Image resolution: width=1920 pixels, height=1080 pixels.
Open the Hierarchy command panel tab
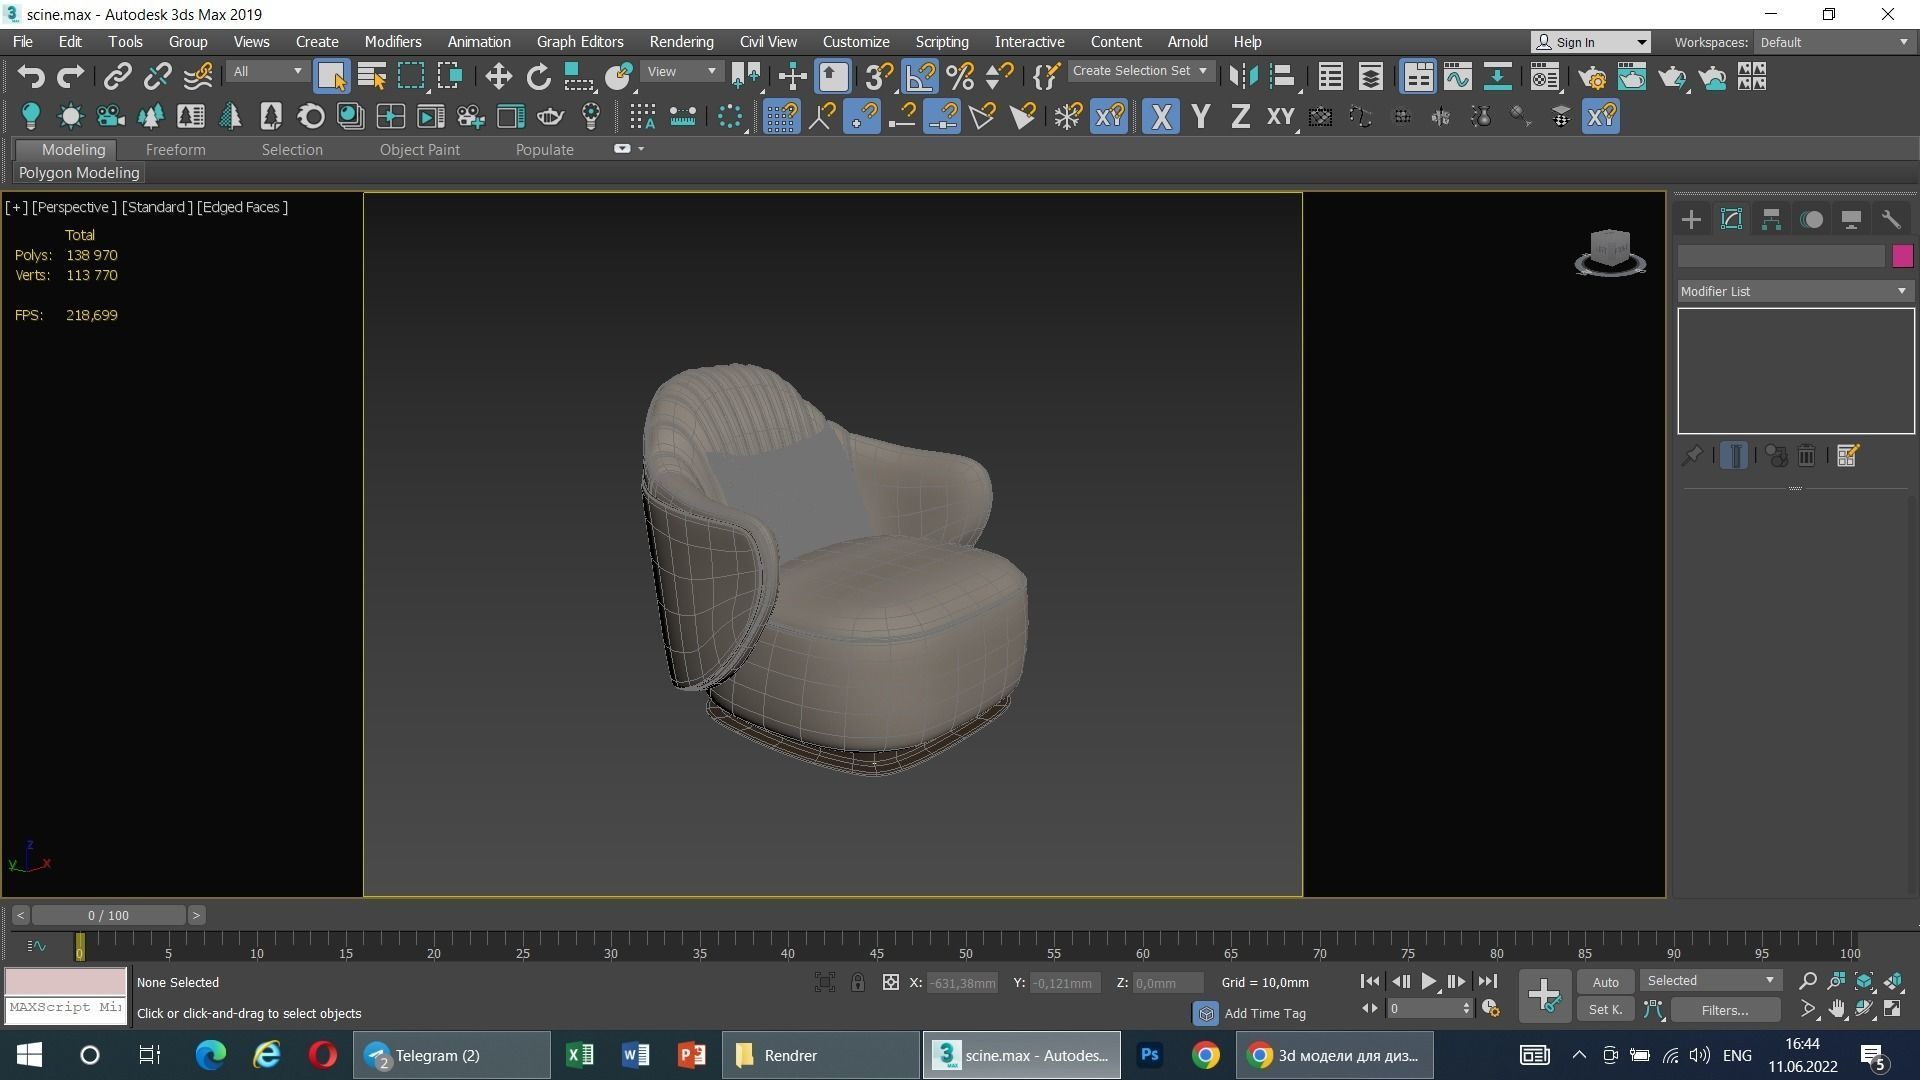click(1771, 220)
